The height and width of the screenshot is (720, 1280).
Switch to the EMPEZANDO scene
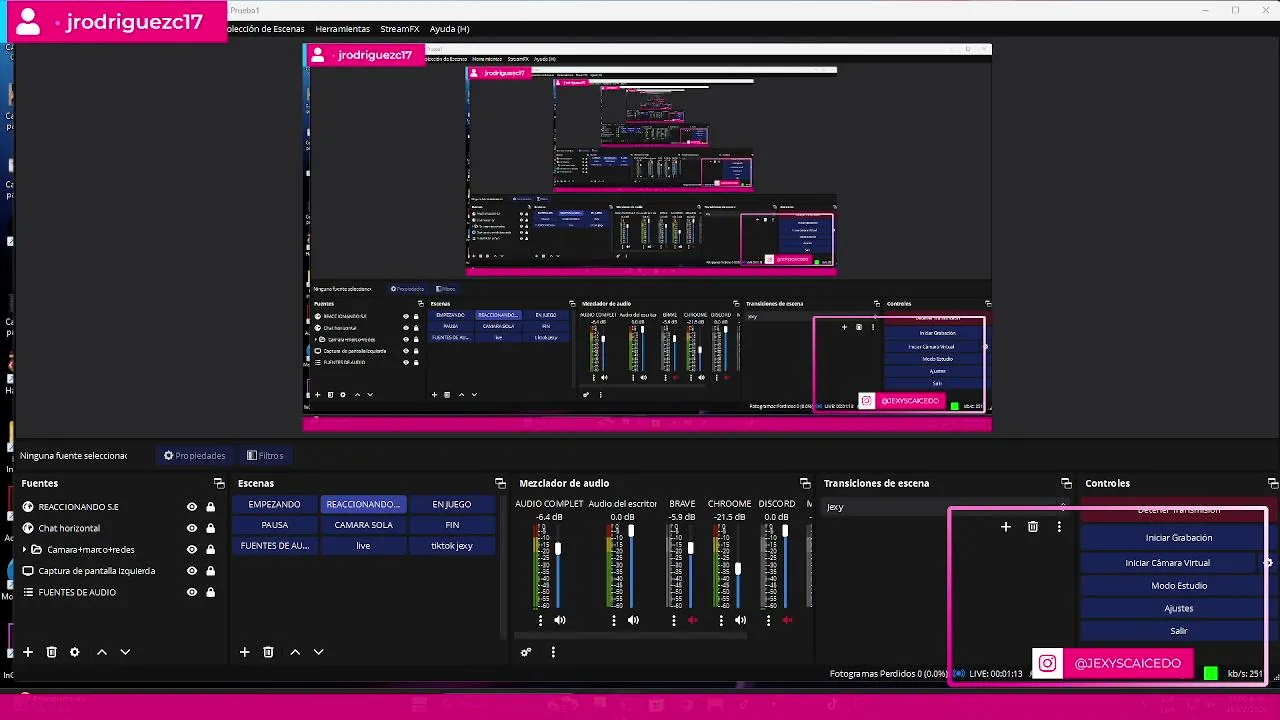pyautogui.click(x=274, y=504)
